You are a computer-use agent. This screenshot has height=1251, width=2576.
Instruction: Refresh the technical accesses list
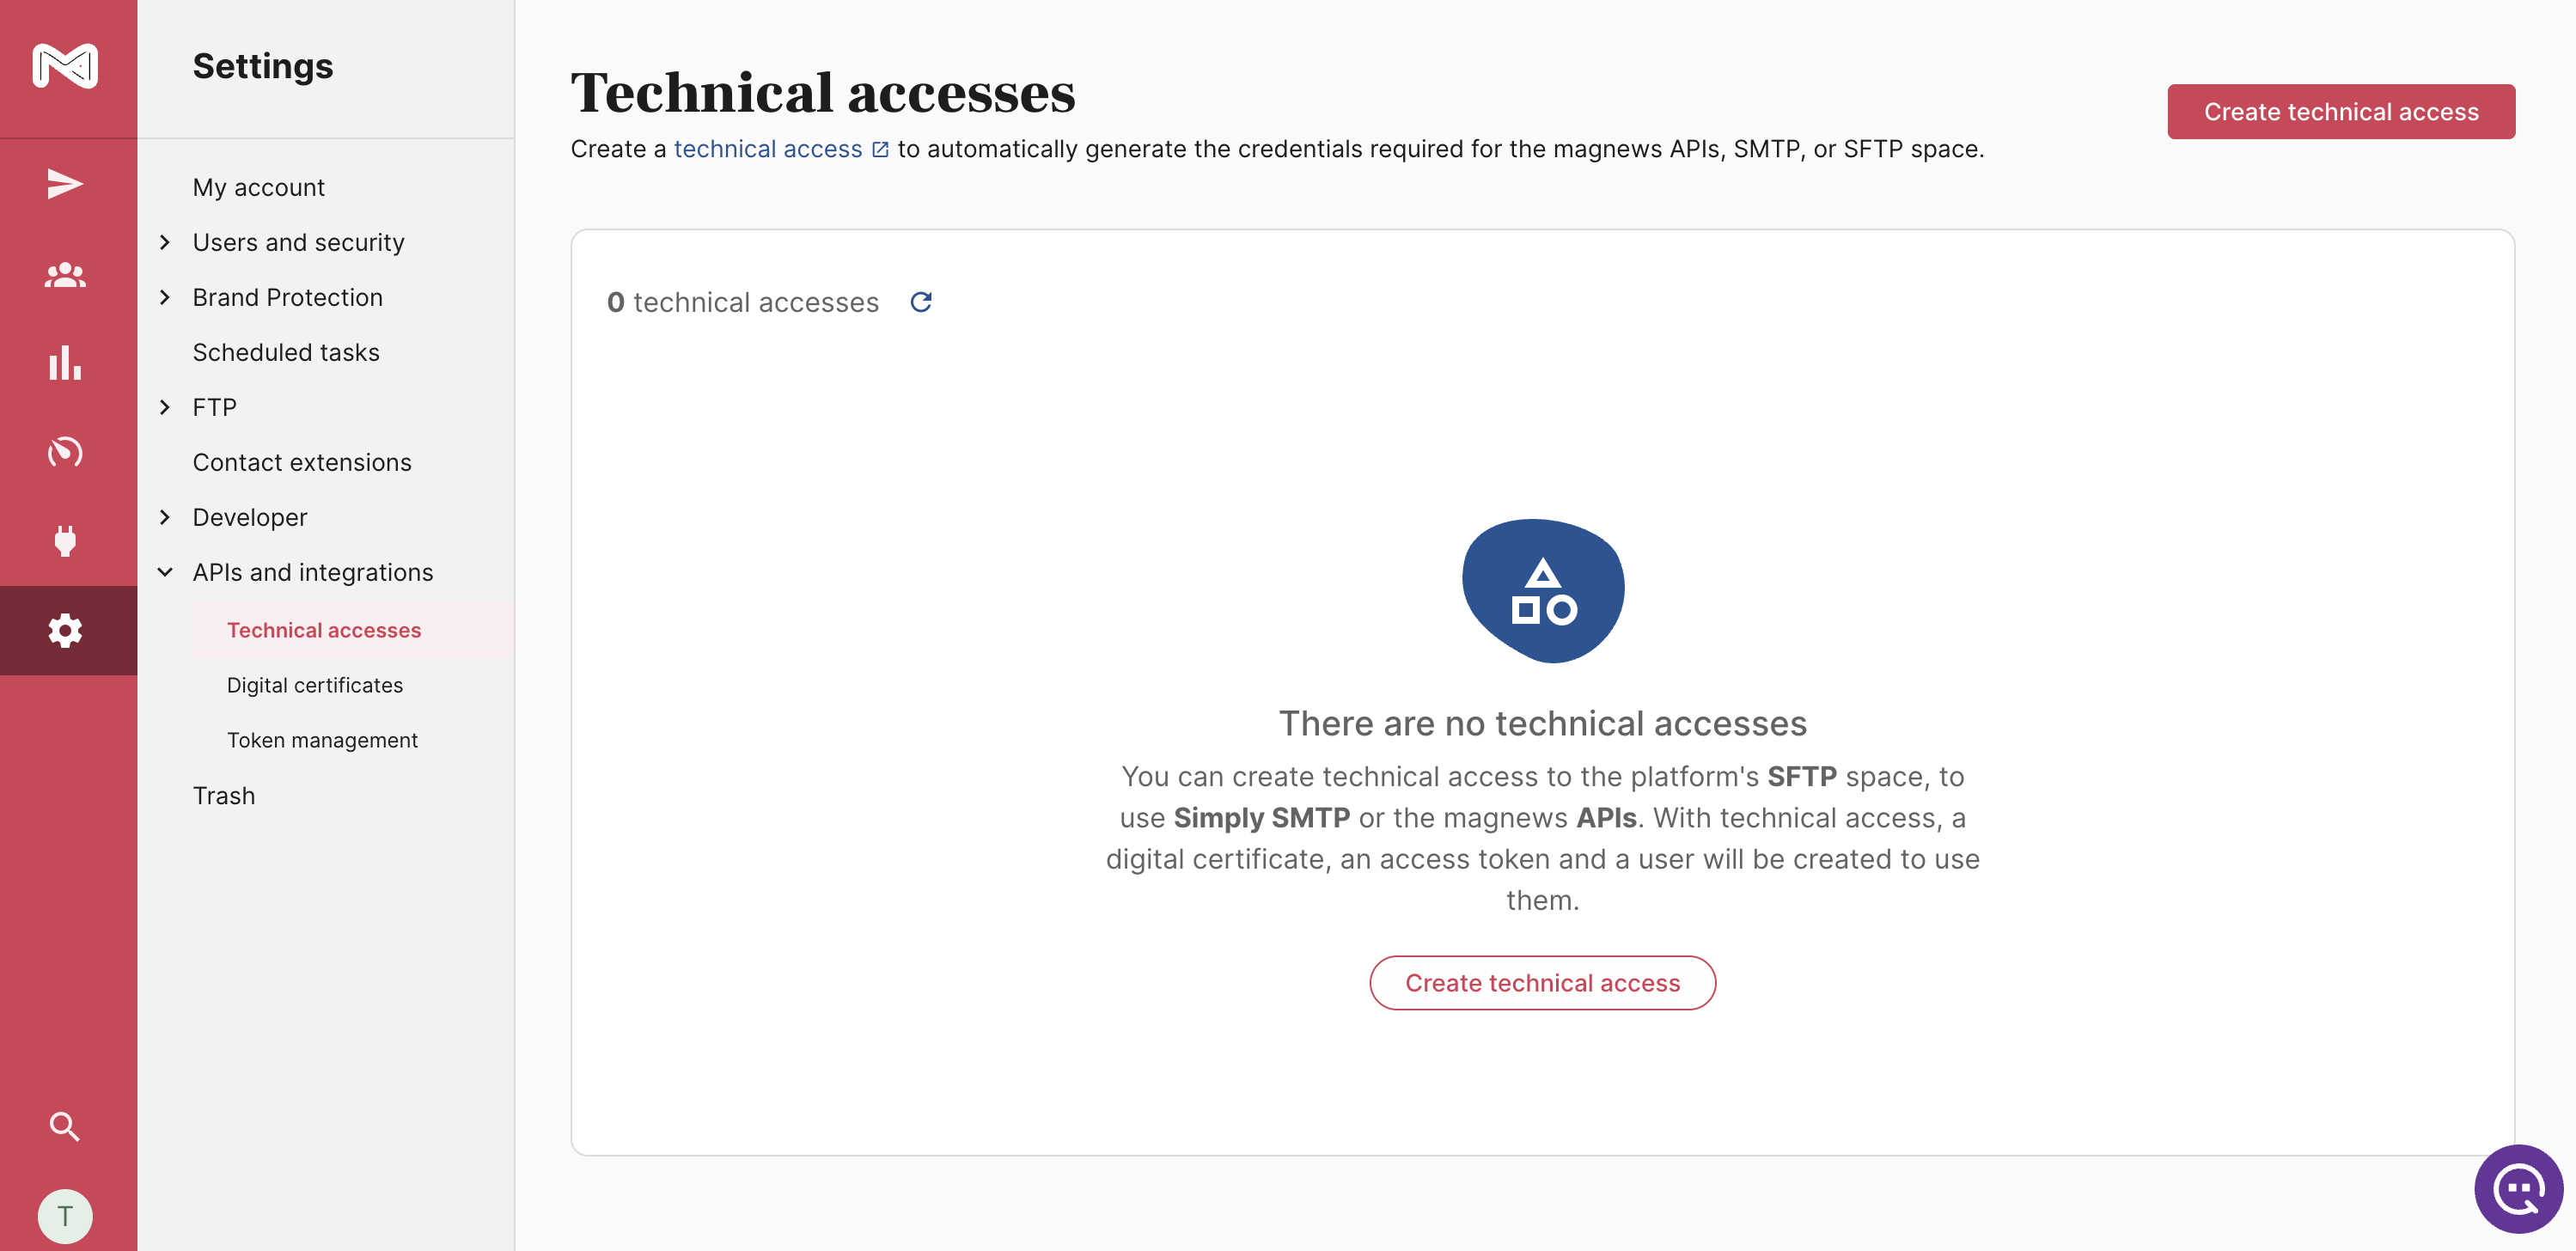(921, 302)
